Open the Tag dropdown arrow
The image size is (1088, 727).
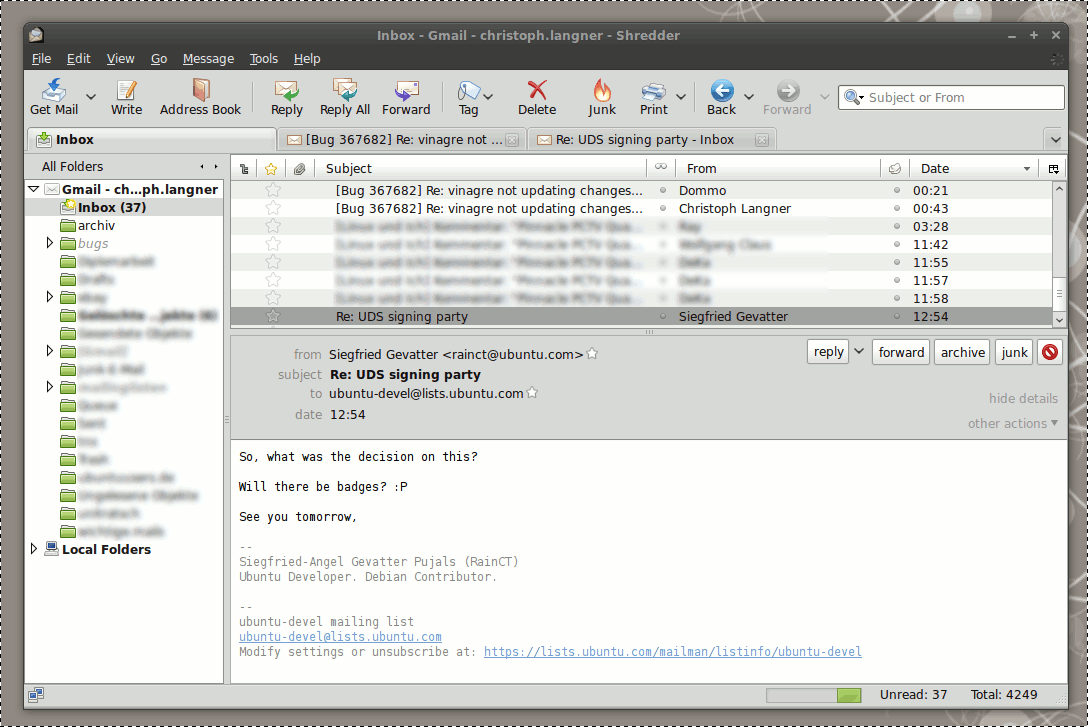pos(488,96)
